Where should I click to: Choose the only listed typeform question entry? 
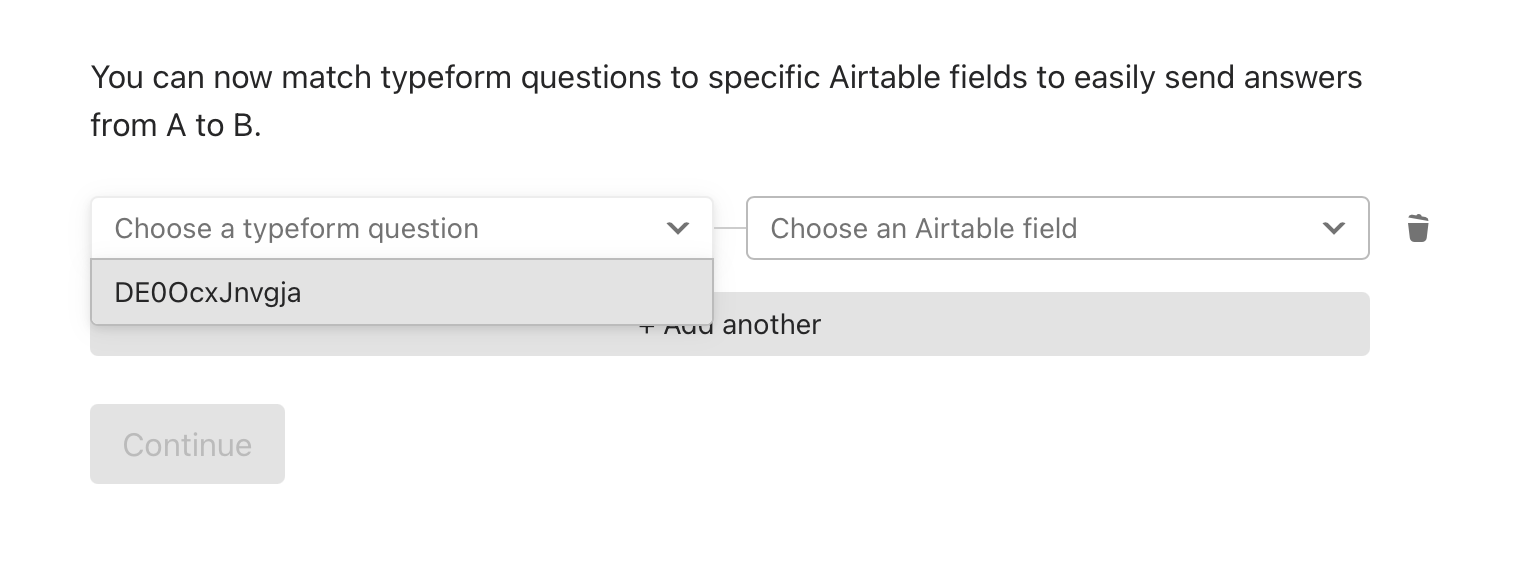(x=402, y=292)
